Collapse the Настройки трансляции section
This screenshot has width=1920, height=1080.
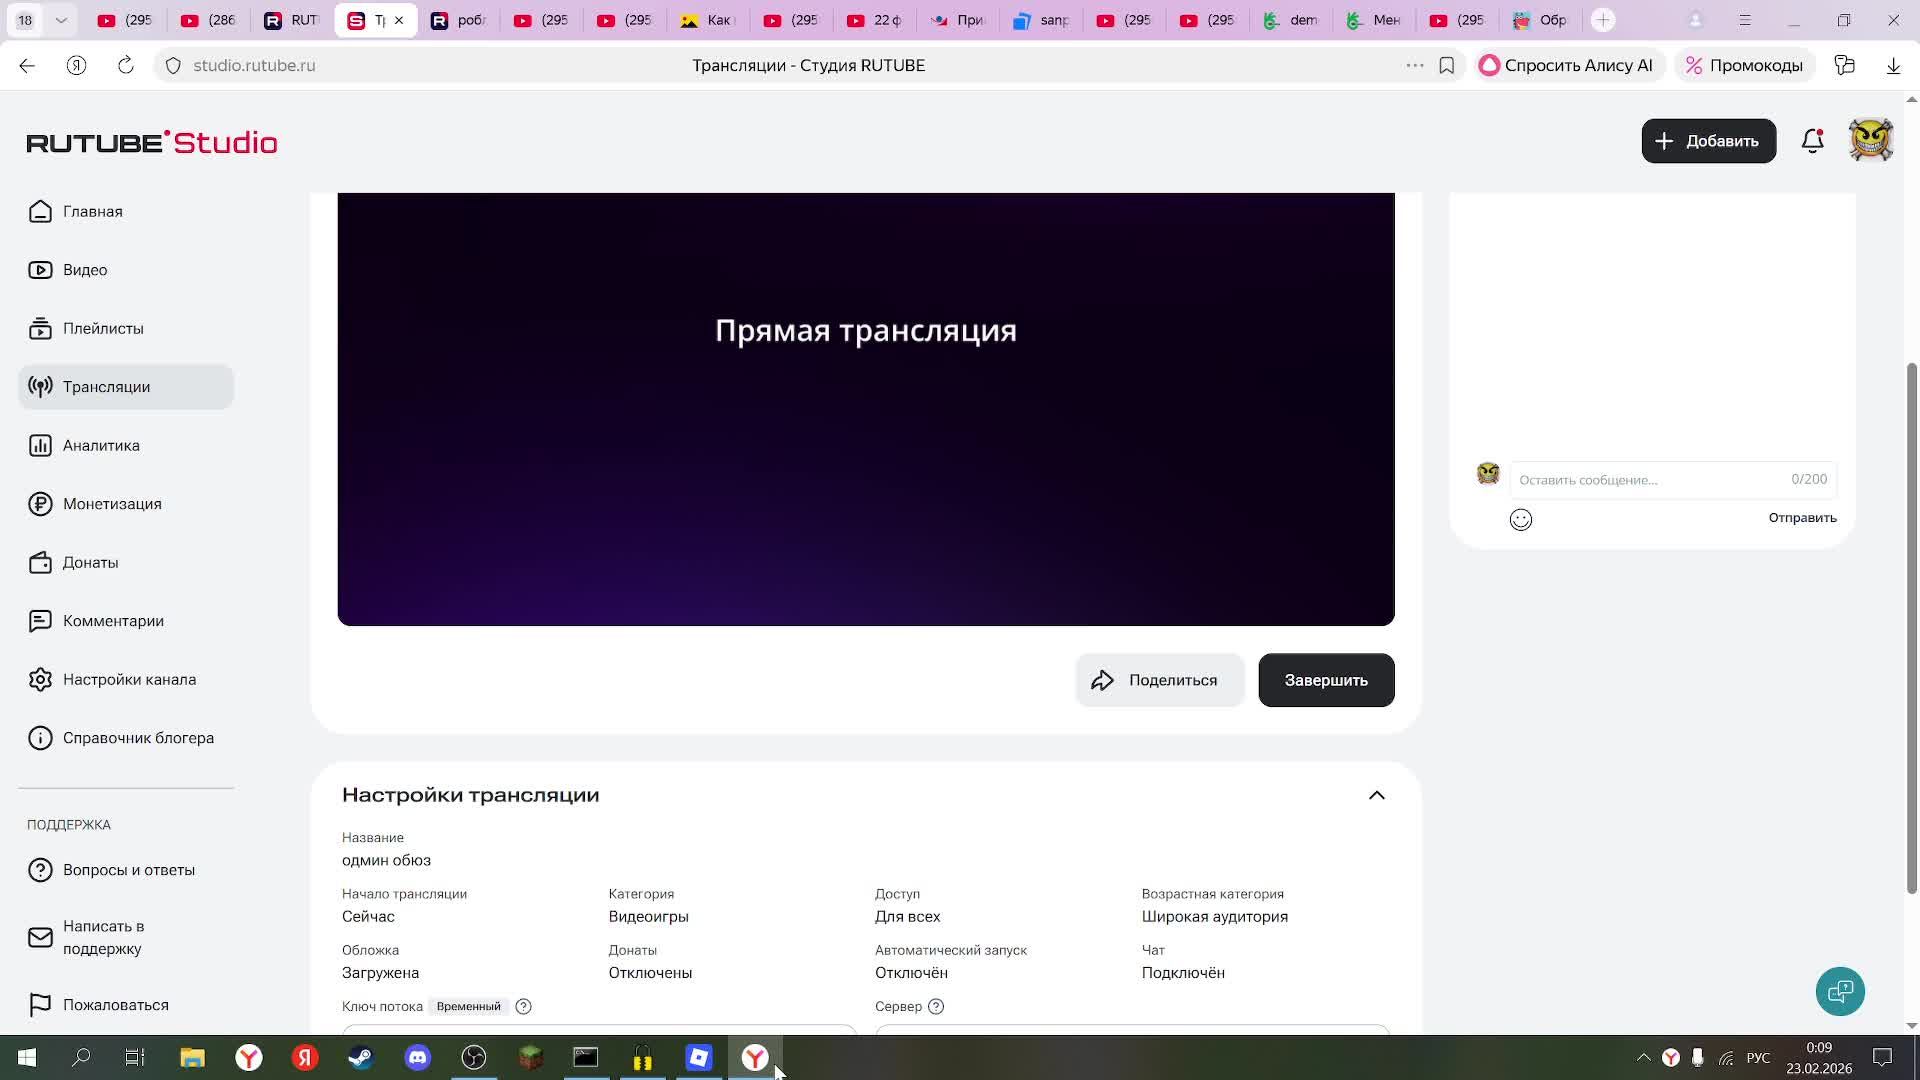pos(1376,795)
